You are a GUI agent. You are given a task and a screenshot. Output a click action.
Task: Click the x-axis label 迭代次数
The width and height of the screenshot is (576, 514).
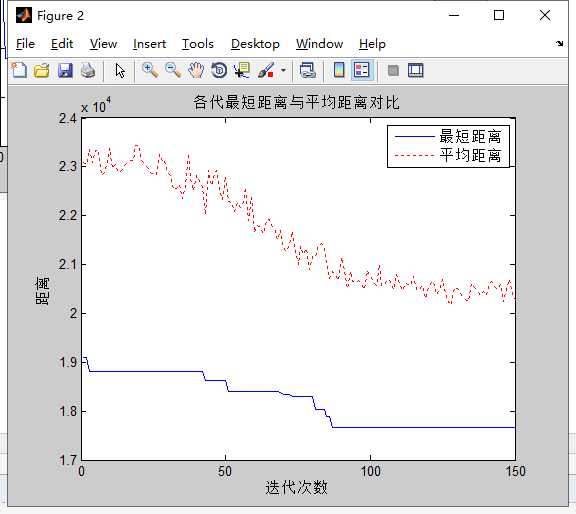coord(296,488)
